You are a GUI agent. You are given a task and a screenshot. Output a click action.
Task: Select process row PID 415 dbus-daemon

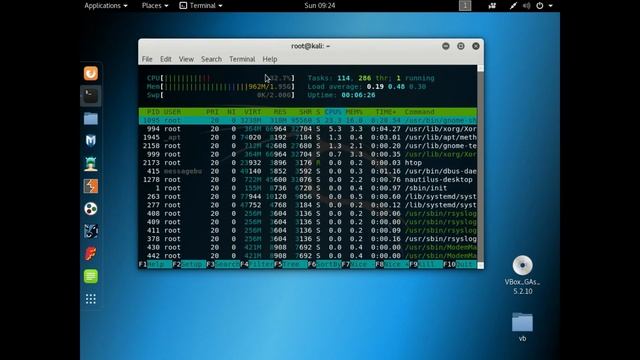tap(308, 171)
